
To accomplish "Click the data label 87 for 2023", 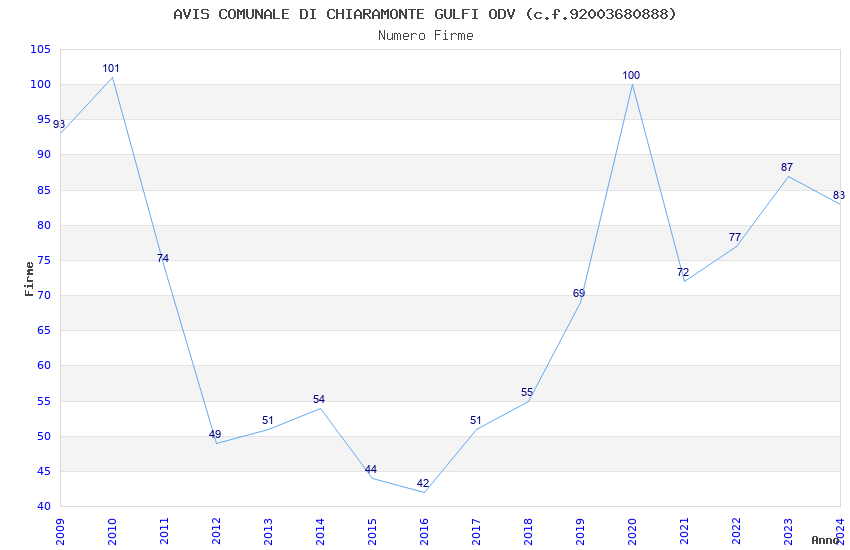I will pyautogui.click(x=787, y=167).
